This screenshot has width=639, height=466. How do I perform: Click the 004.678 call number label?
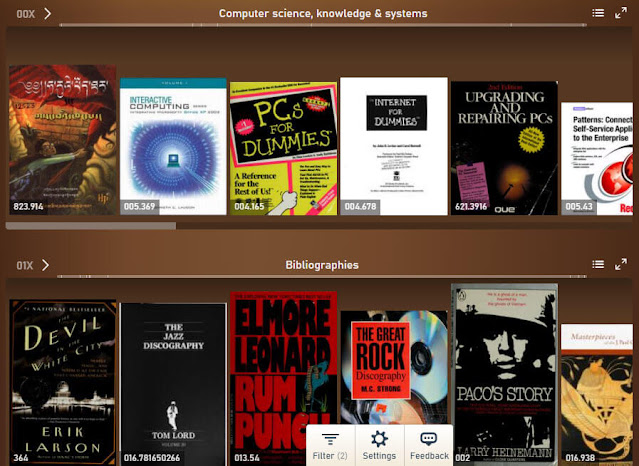(x=360, y=207)
